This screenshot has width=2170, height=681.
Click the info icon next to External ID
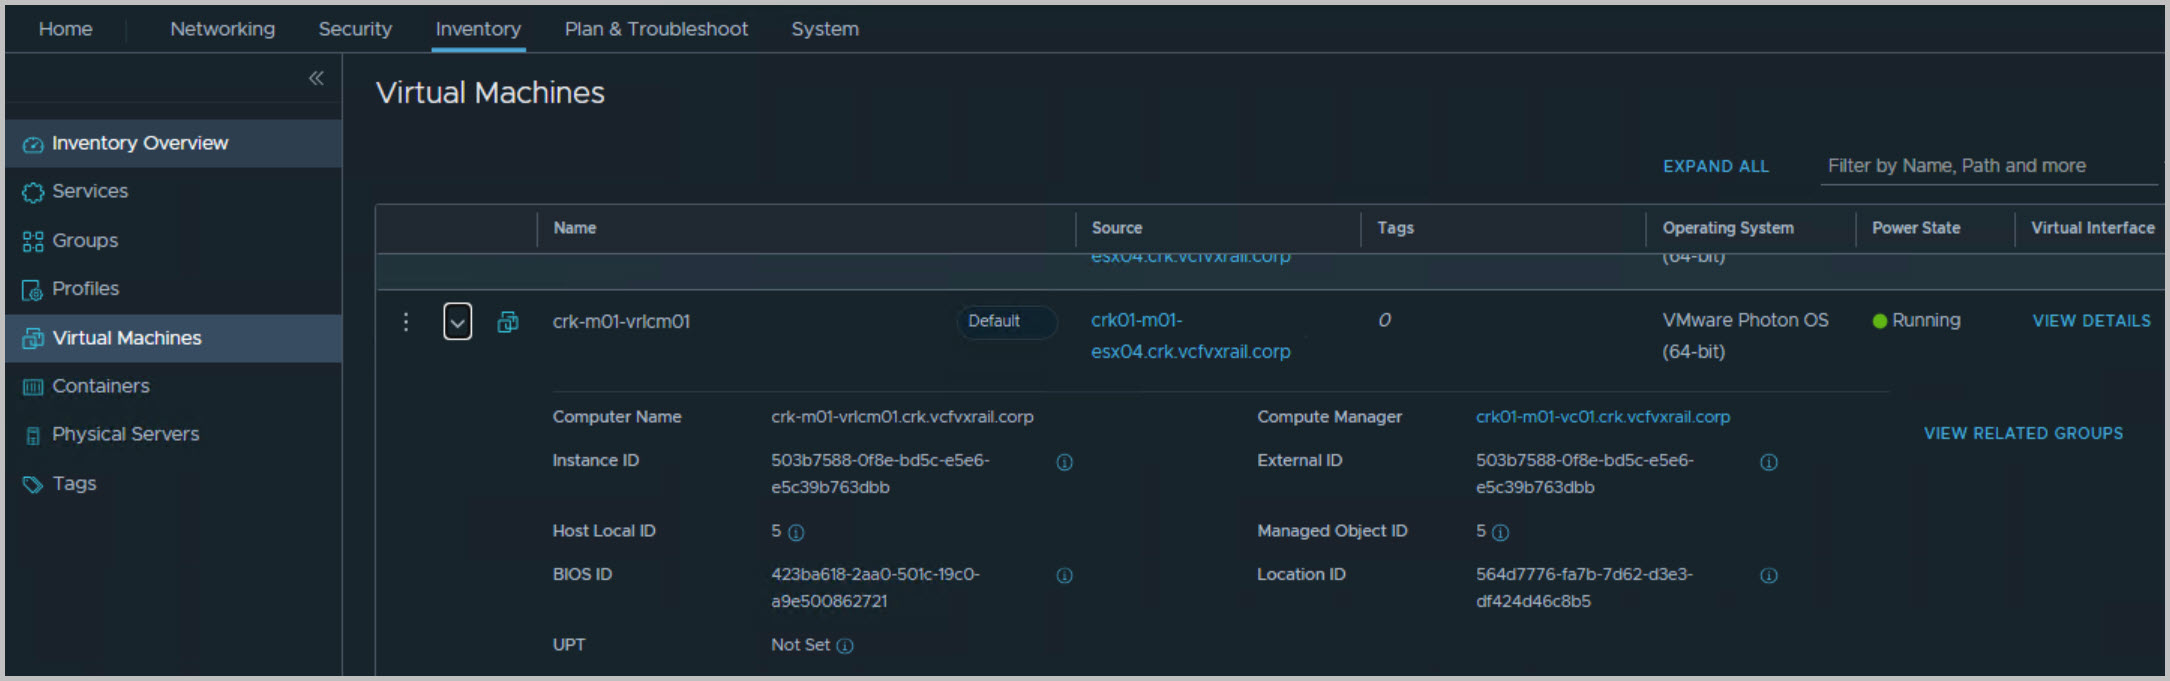coord(1768,462)
